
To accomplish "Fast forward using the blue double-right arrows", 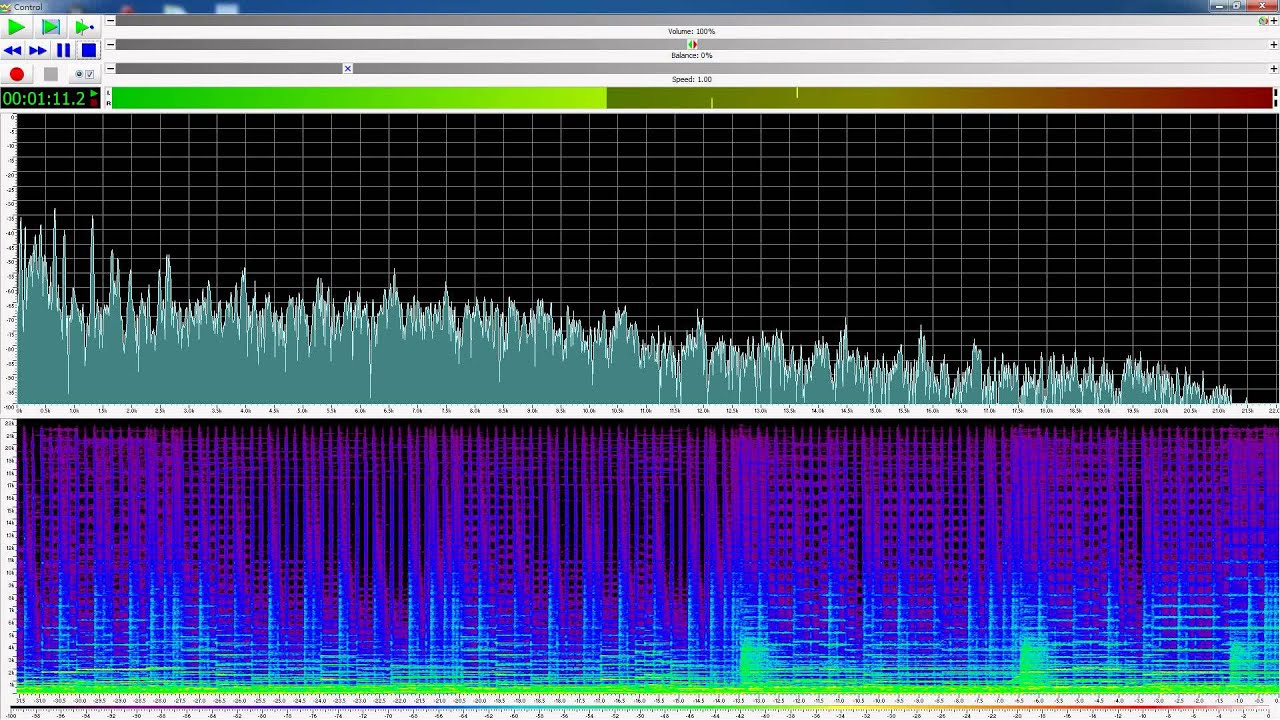I will (x=38, y=50).
